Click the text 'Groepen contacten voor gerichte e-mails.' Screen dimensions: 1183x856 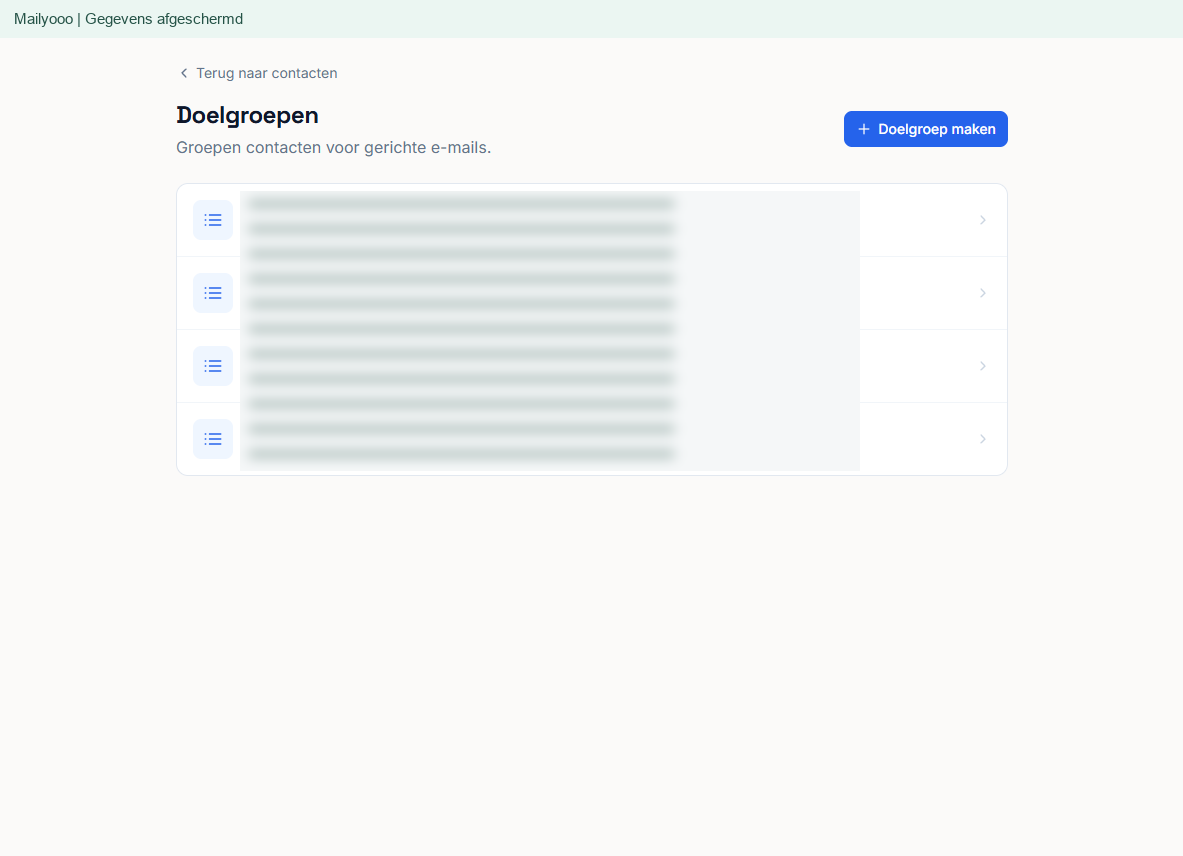click(333, 148)
